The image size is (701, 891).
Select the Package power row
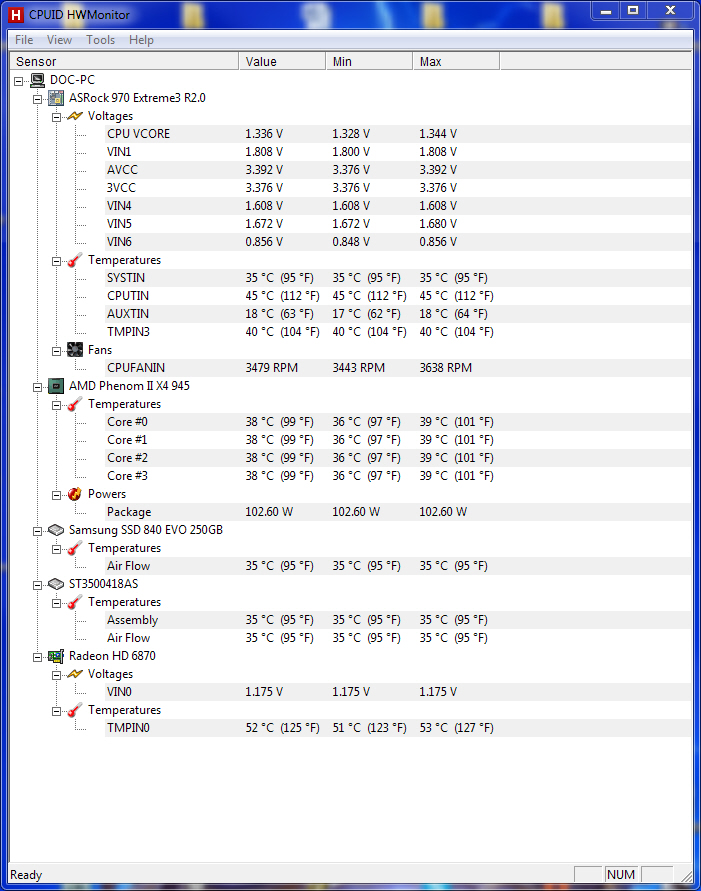[x=398, y=512]
